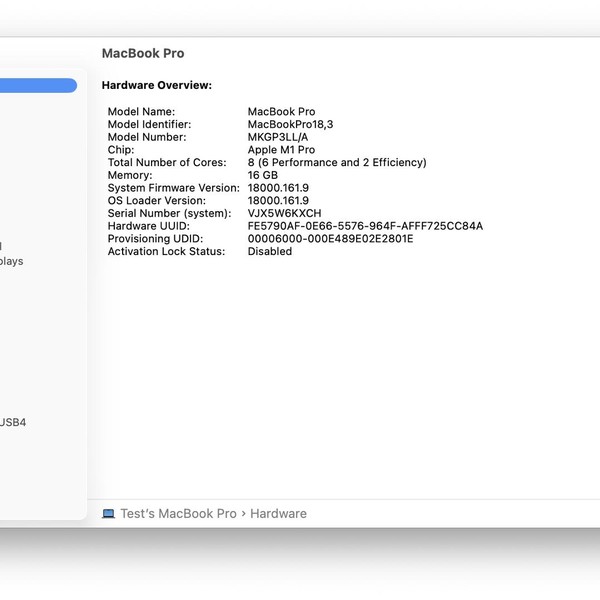
Task: Click the UDID value 00006000-000E489E02E2801E
Action: click(x=330, y=239)
